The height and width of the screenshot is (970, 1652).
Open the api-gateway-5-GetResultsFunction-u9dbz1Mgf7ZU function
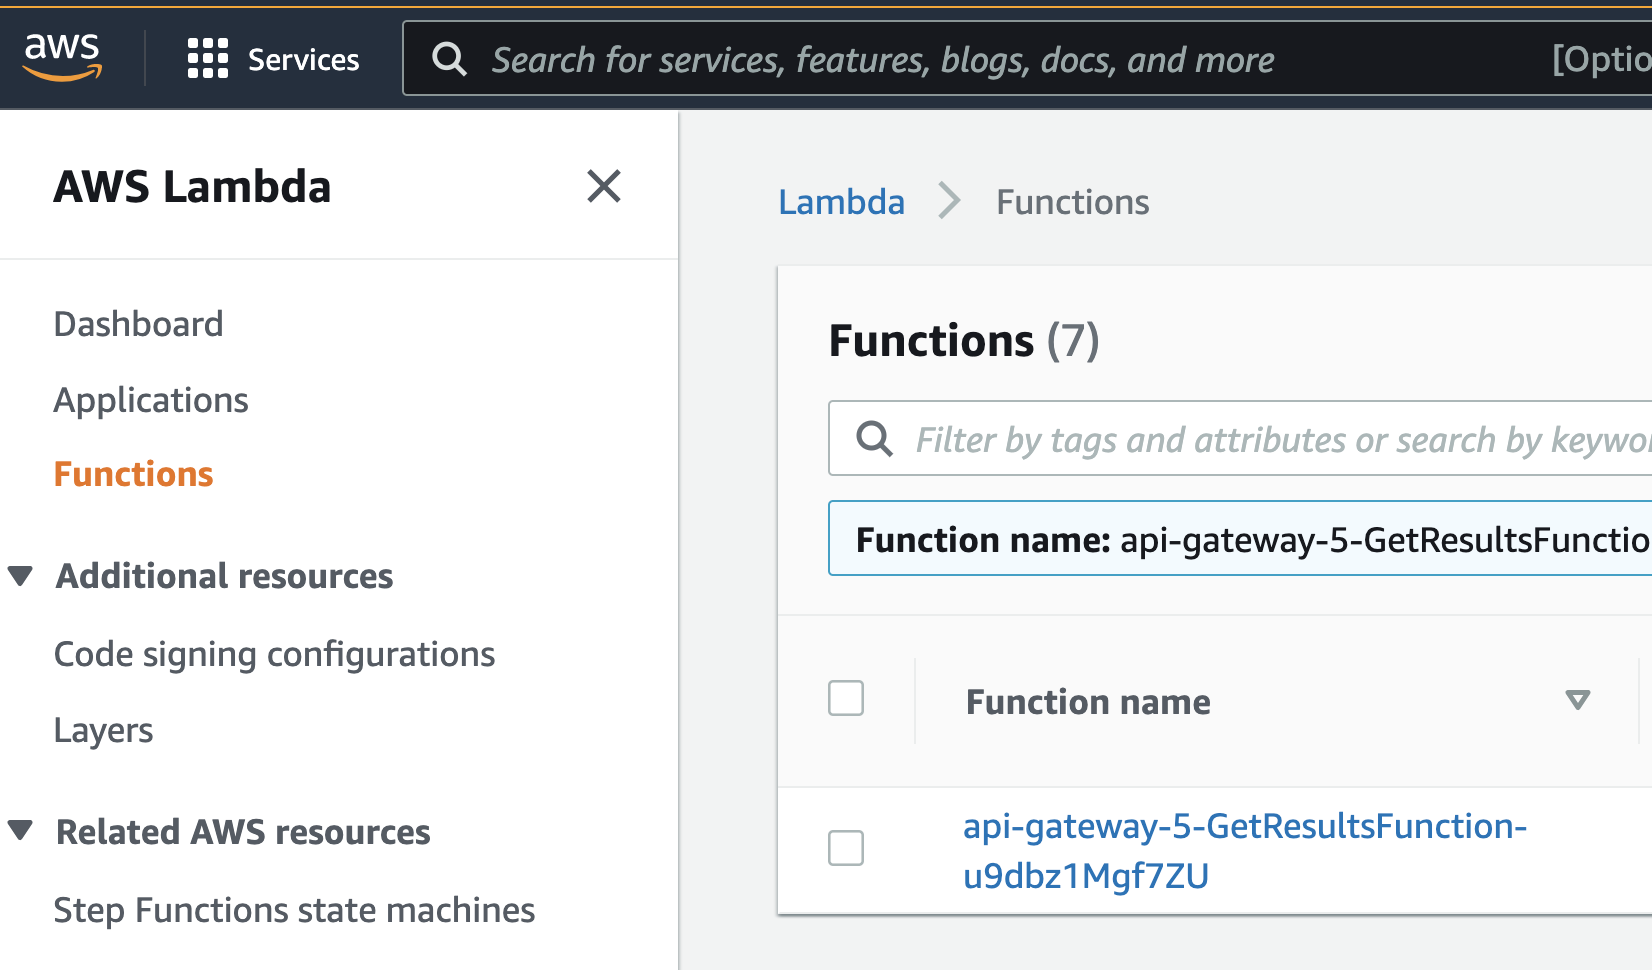pos(1244,850)
